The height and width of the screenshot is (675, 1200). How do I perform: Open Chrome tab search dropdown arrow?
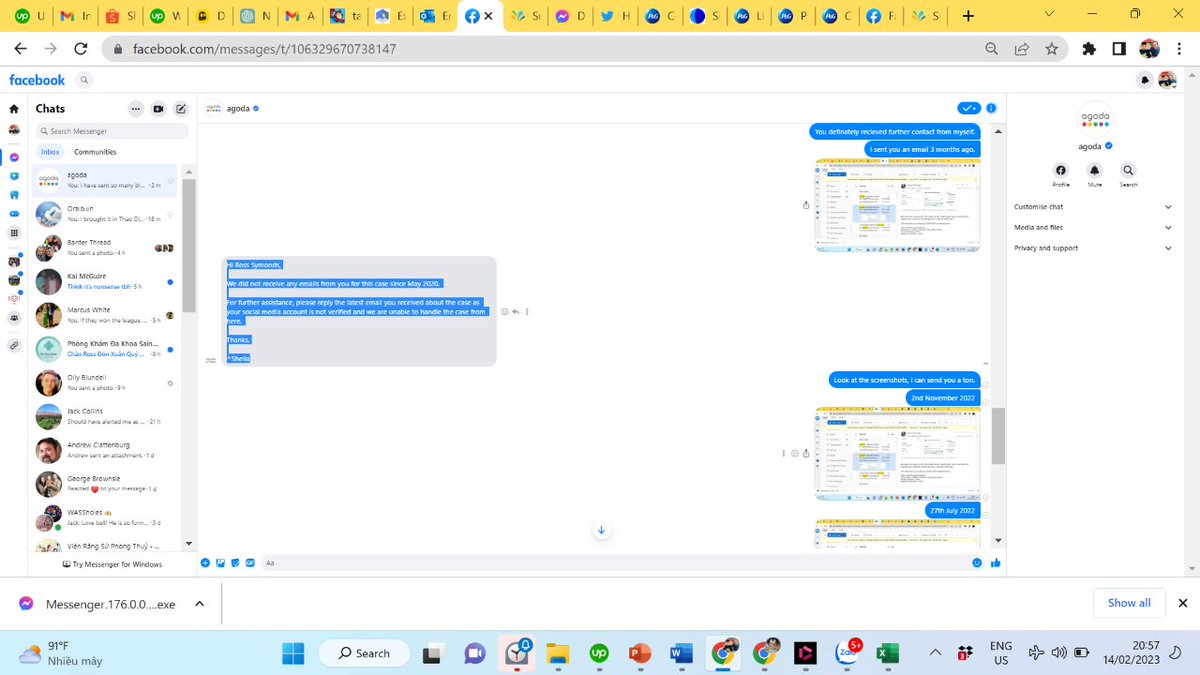1048,15
